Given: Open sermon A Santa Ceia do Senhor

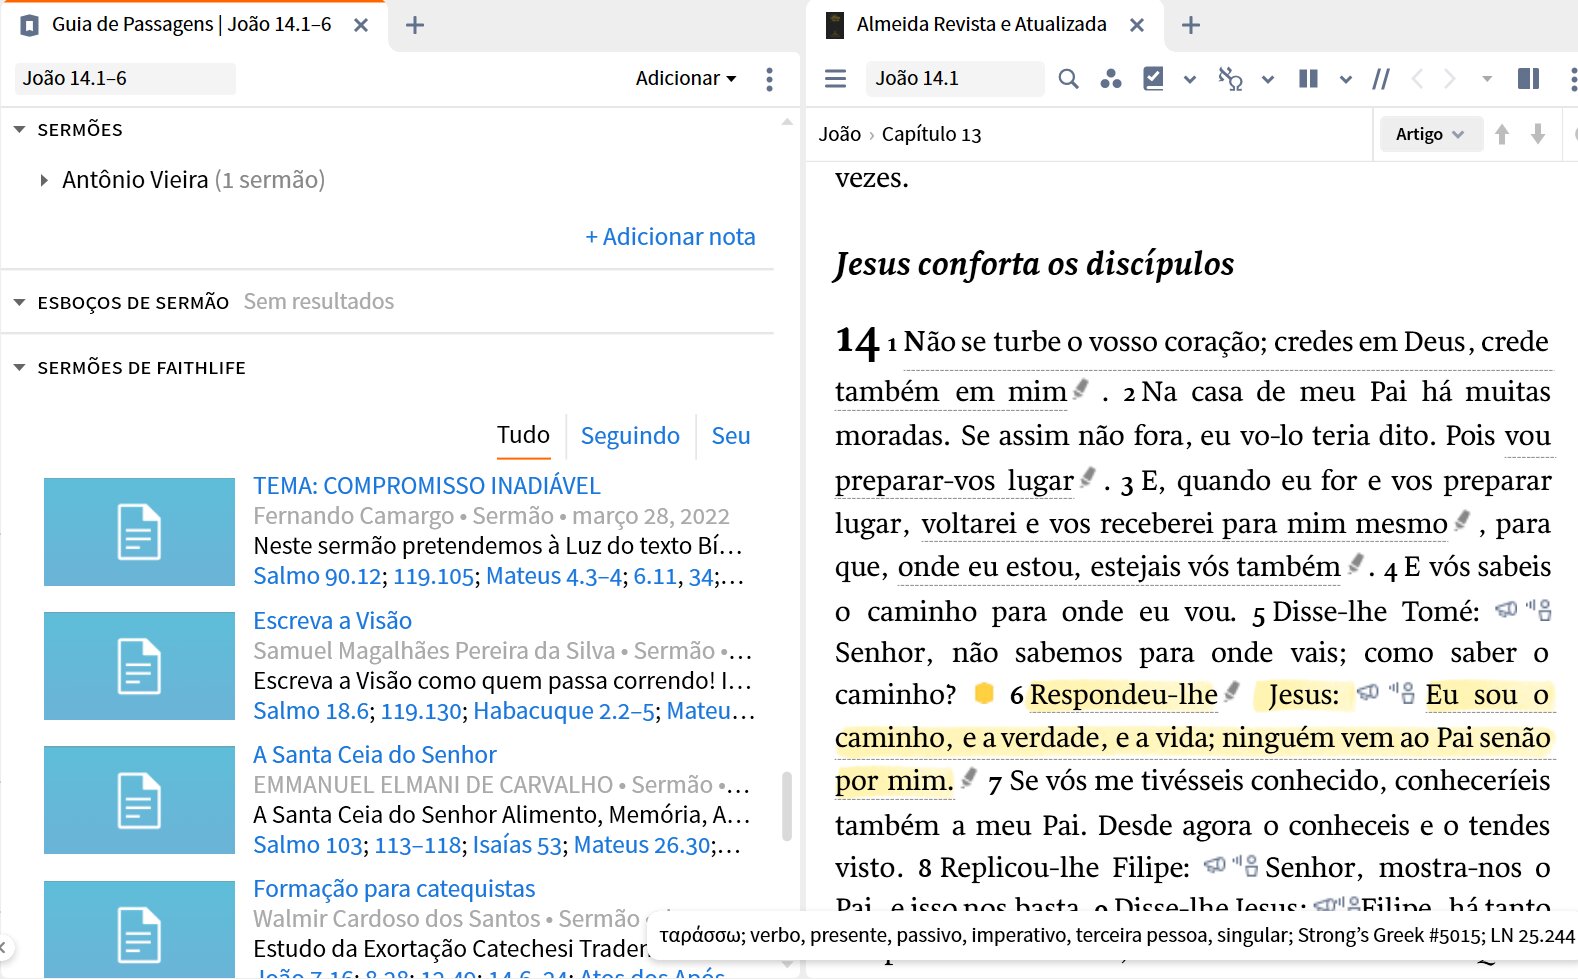Looking at the screenshot, I should [375, 755].
